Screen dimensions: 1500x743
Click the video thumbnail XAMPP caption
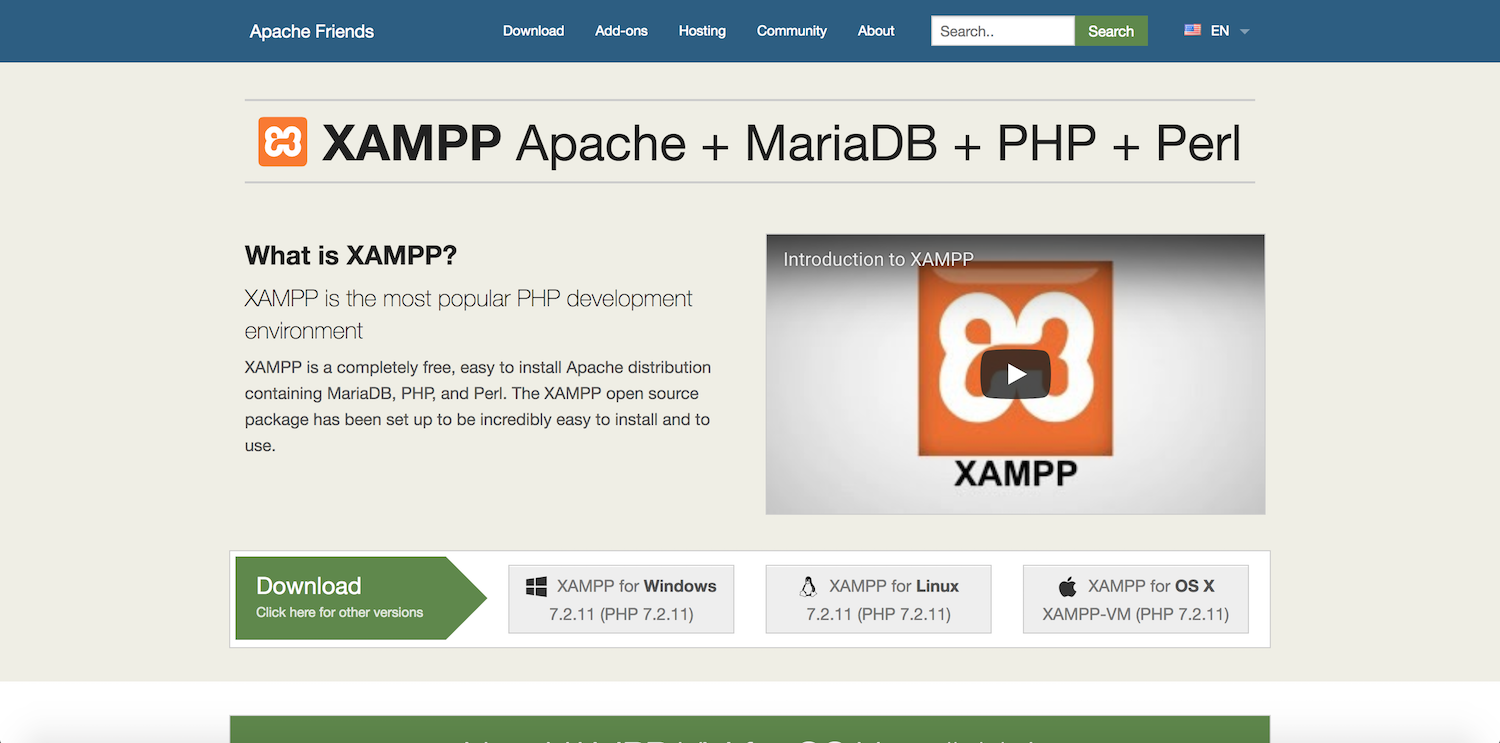click(x=1015, y=472)
